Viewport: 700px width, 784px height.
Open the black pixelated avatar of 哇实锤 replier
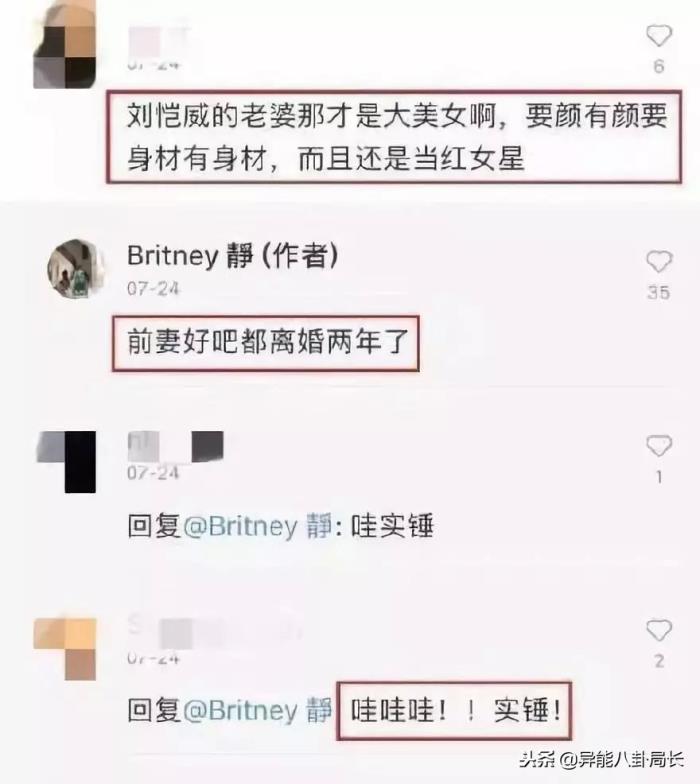click(66, 462)
